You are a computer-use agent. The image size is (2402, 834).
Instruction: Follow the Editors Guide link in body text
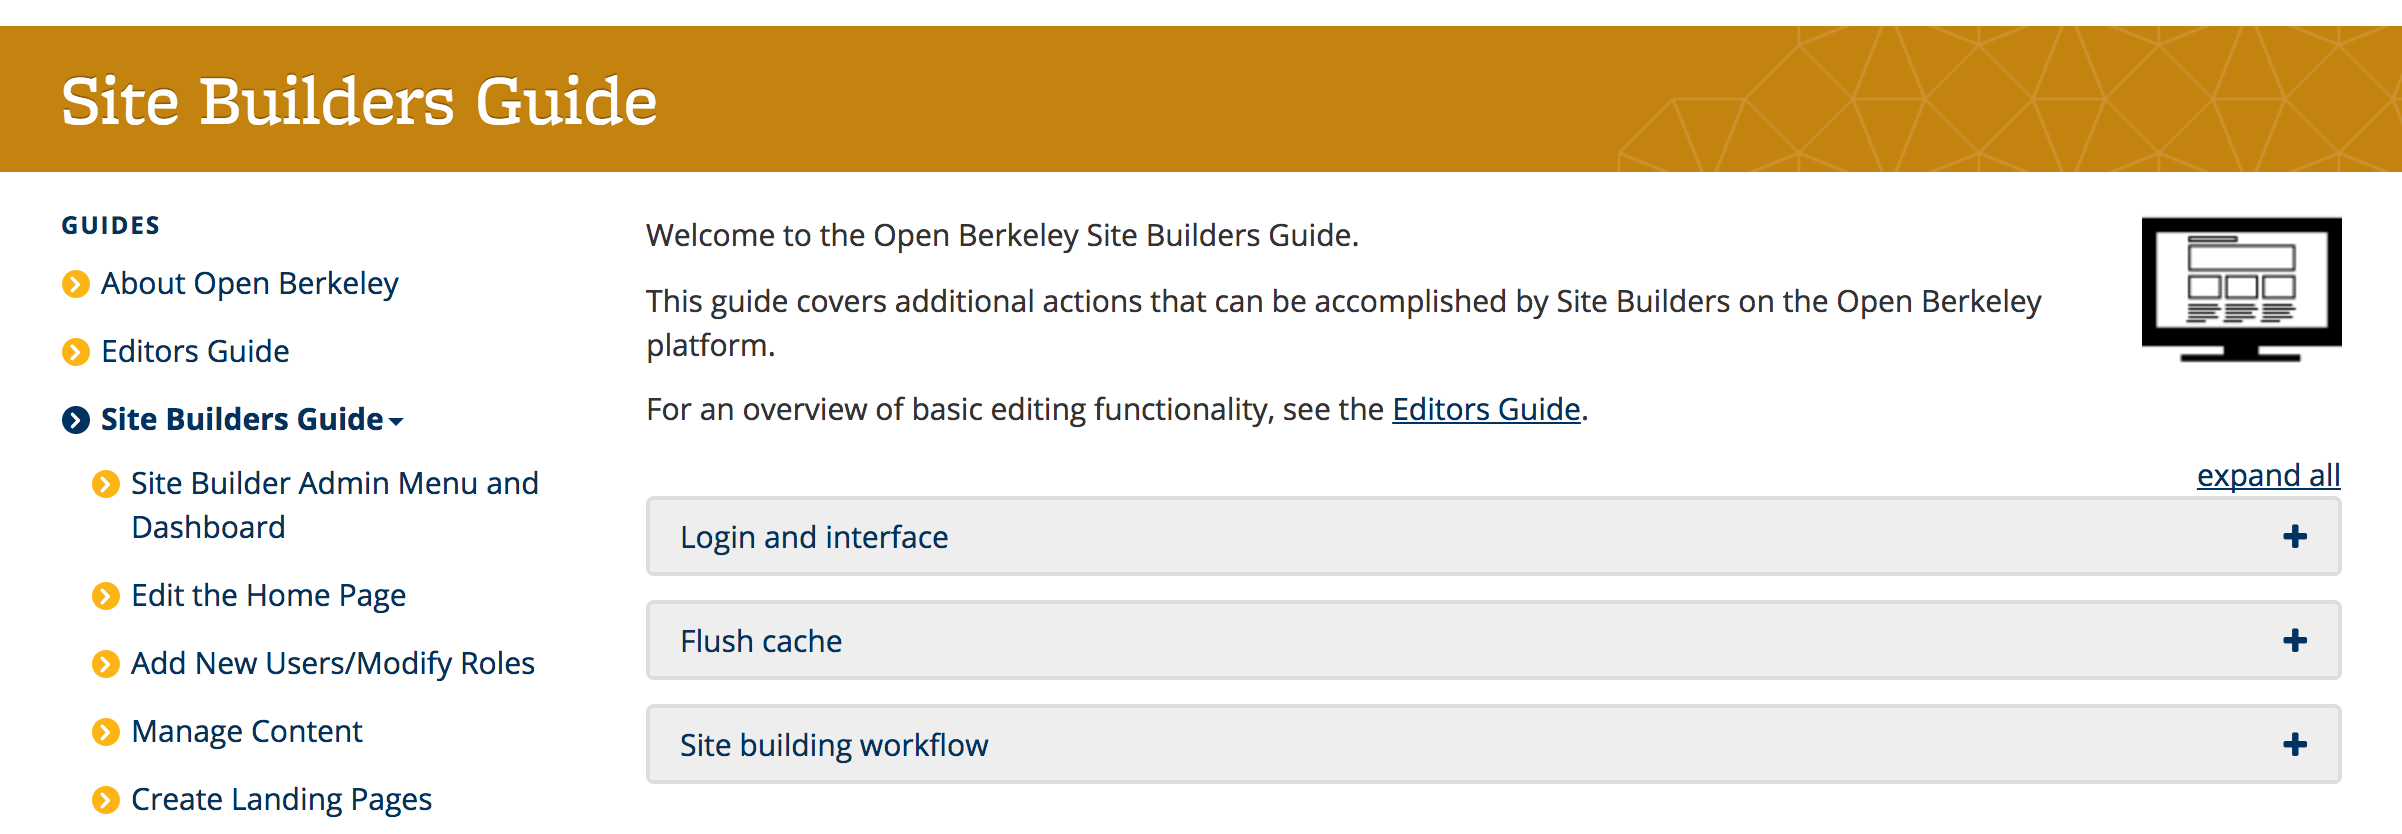1486,410
